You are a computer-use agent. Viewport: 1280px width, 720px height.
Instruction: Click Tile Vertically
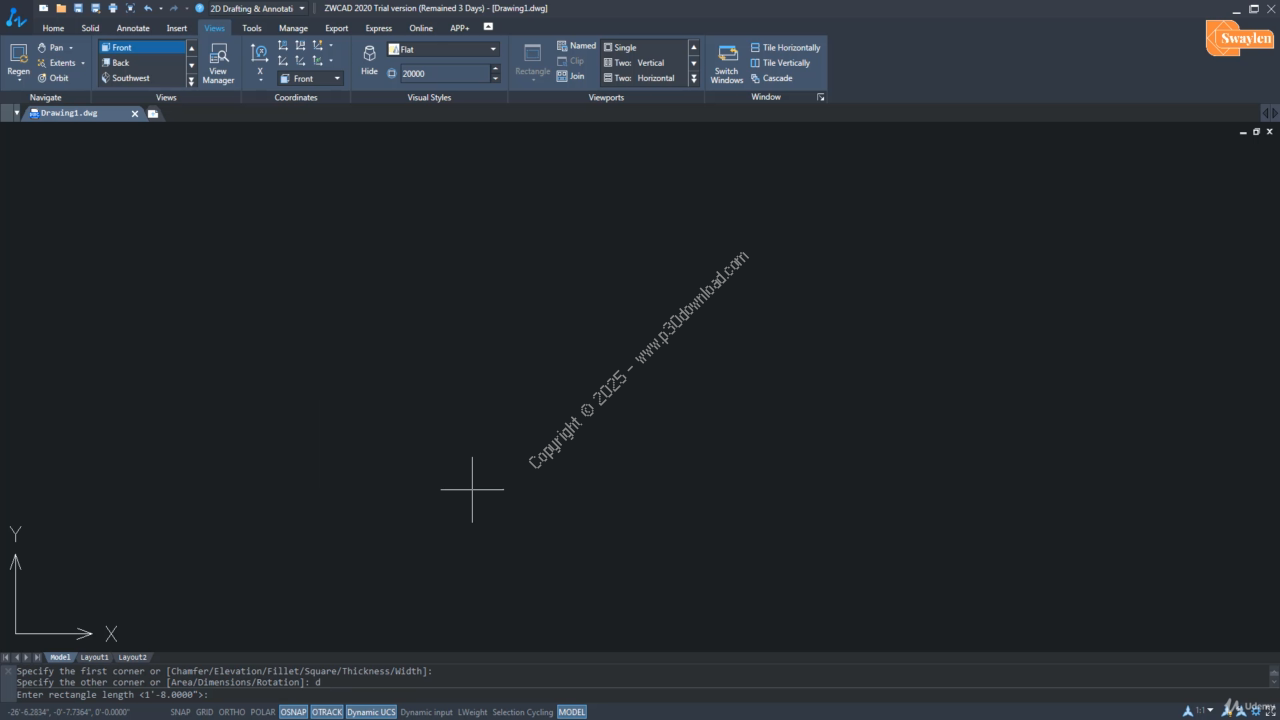[780, 62]
